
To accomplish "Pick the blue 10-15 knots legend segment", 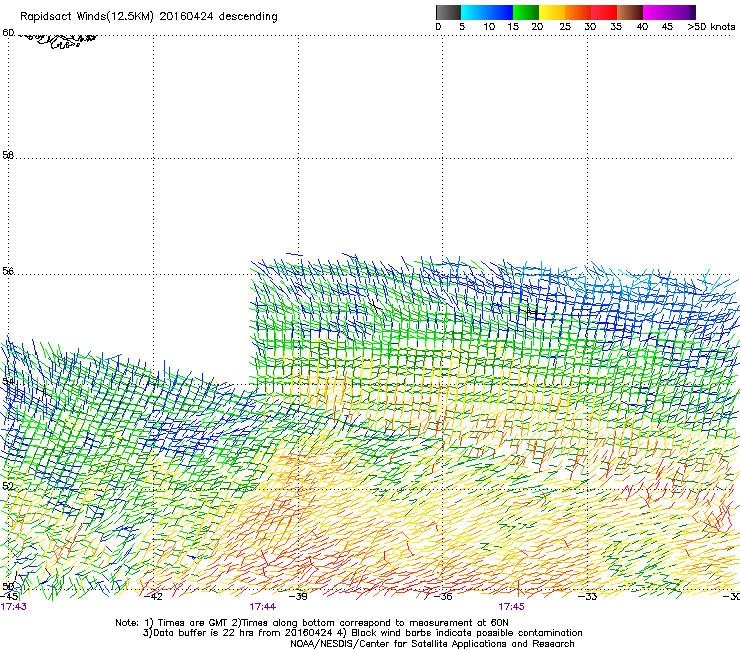I will pos(500,12).
